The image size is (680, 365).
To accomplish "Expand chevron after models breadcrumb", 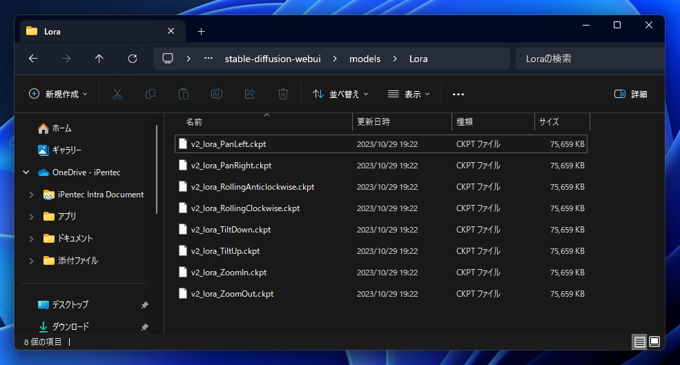I will [395, 59].
